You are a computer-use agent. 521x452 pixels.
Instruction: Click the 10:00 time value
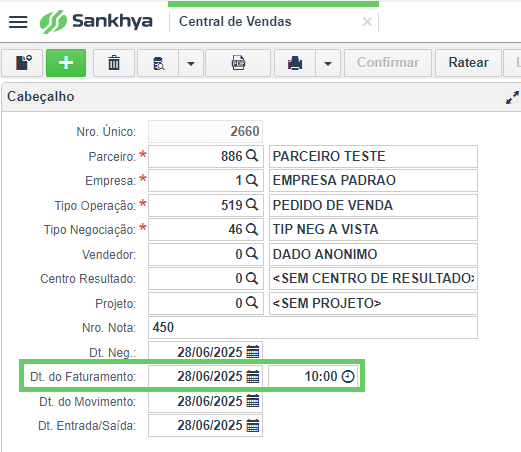(x=321, y=377)
